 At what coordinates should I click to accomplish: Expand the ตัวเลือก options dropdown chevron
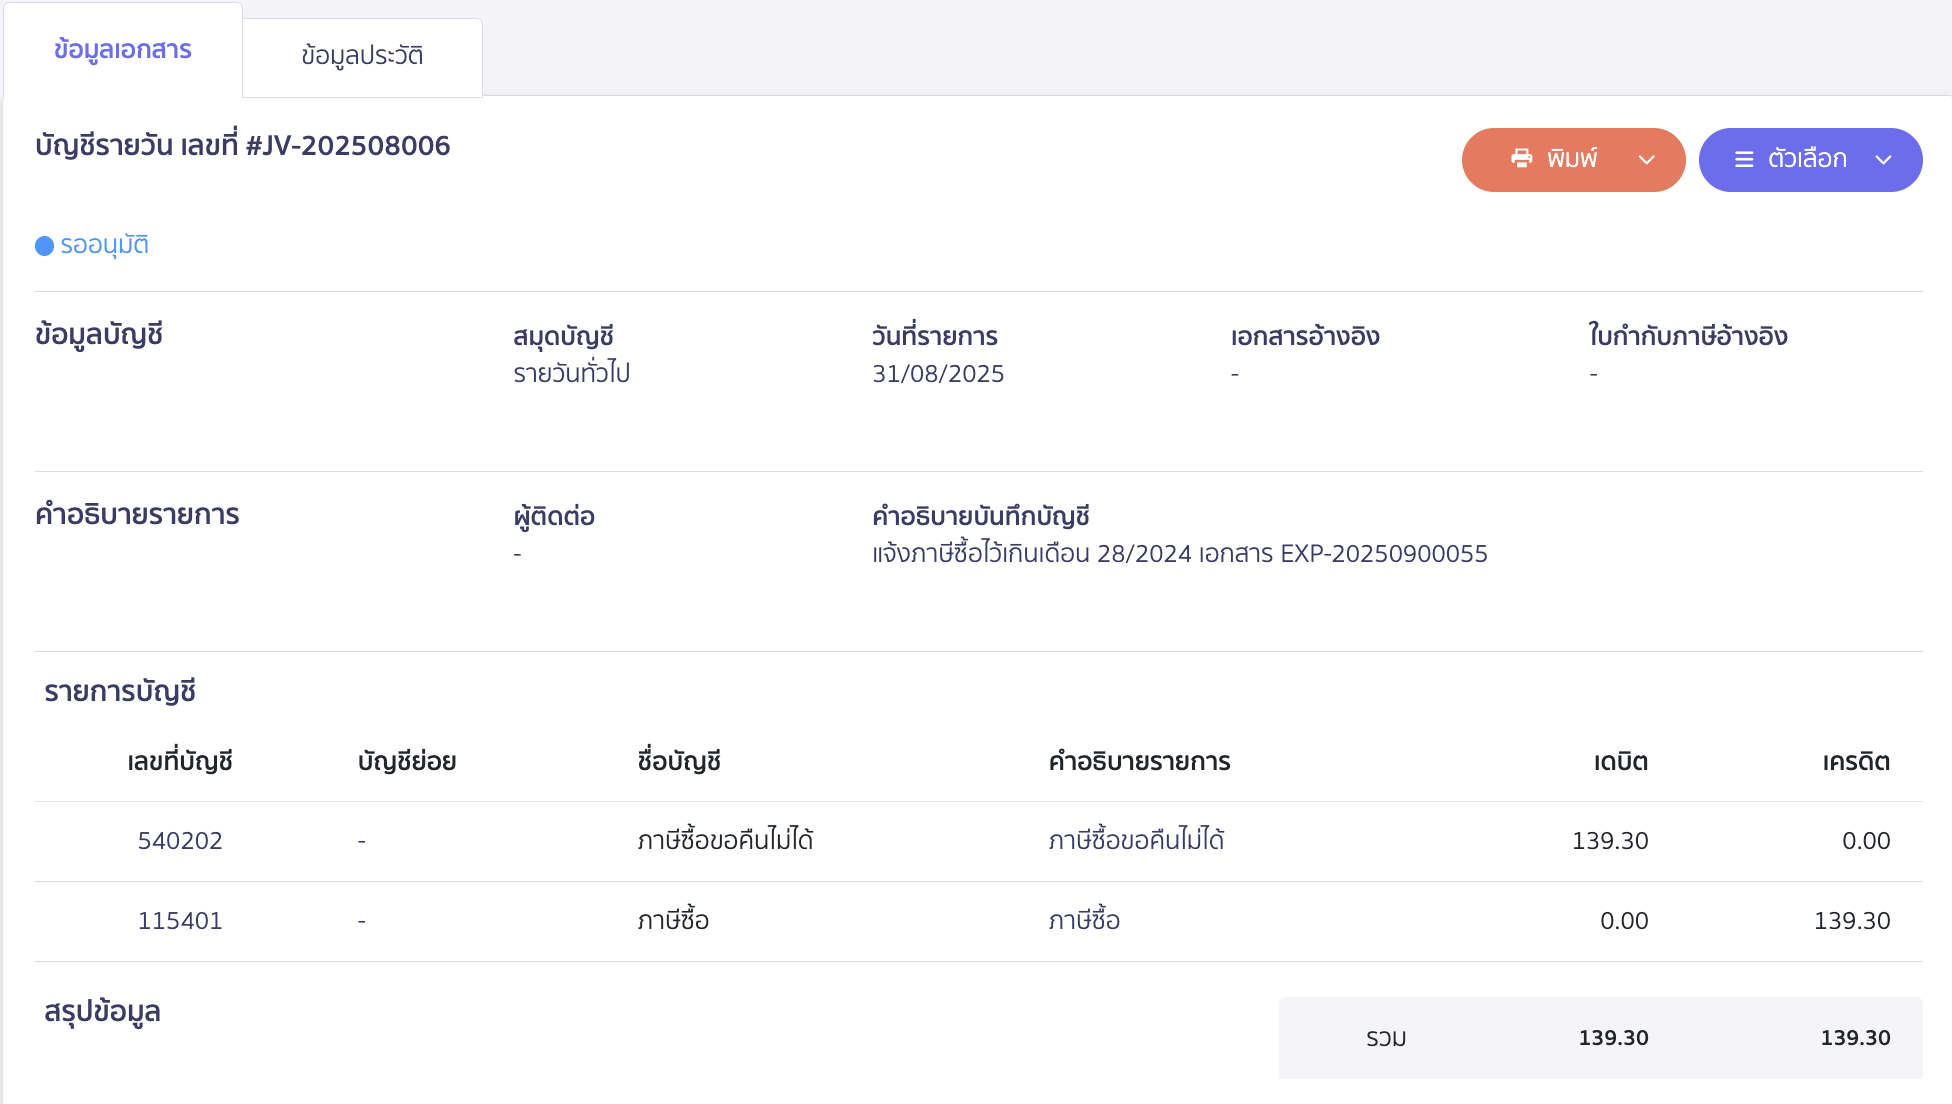click(x=1885, y=159)
